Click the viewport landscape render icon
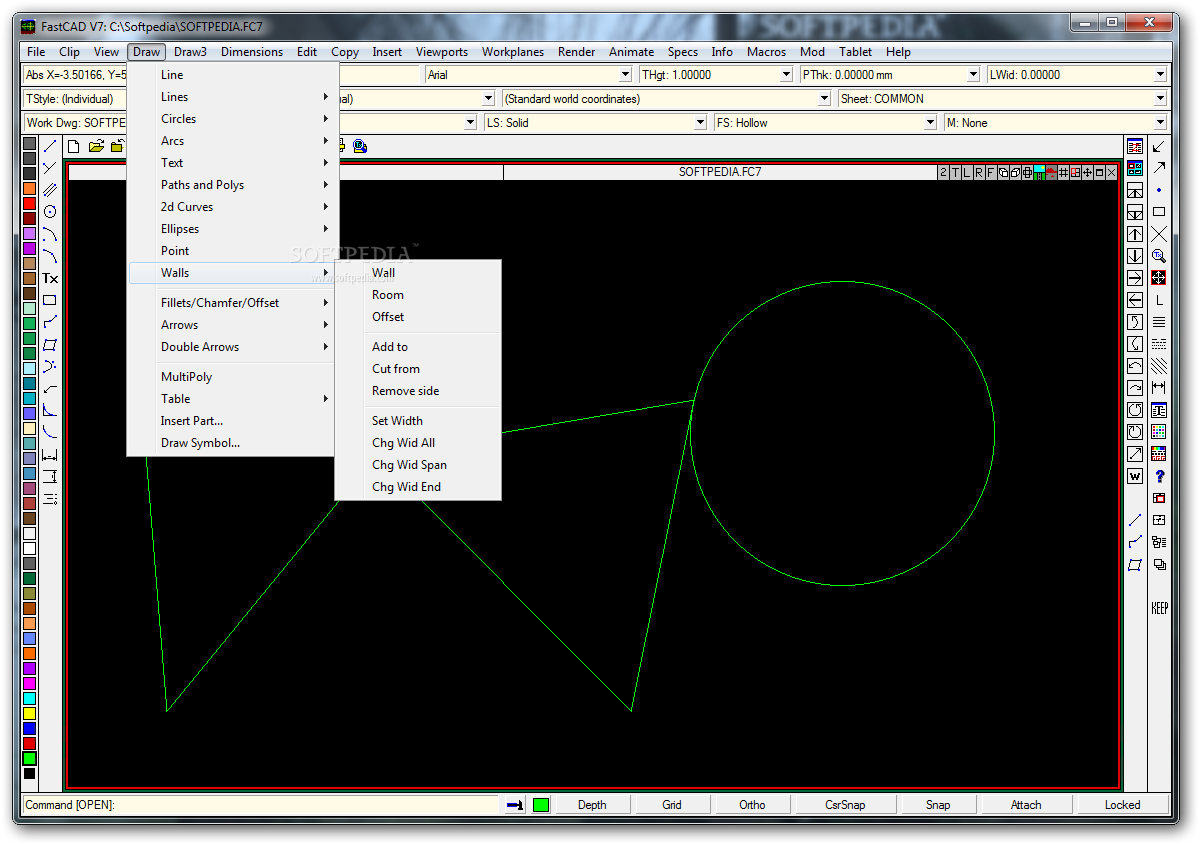The image size is (1200, 845). (x=1039, y=173)
